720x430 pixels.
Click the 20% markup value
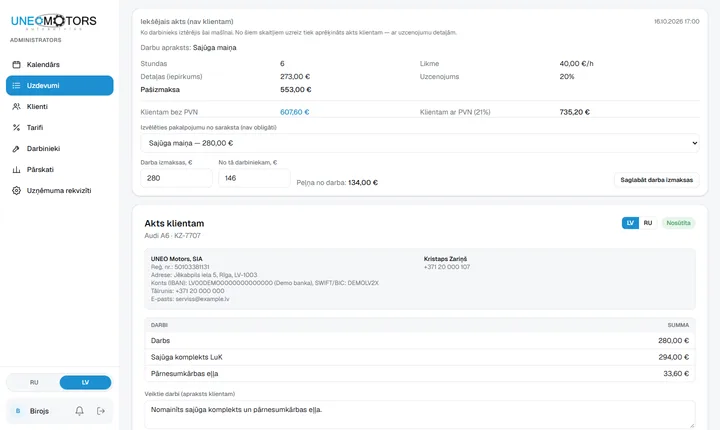567,77
